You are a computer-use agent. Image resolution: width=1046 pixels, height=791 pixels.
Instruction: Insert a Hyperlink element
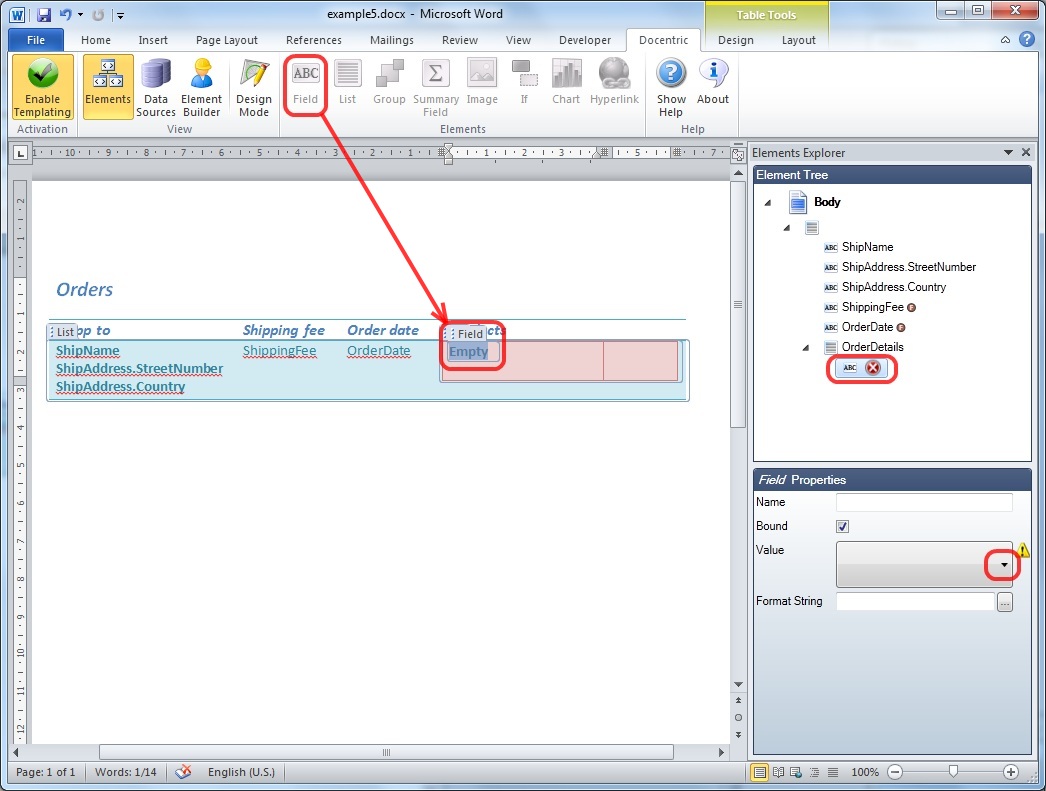coord(614,83)
